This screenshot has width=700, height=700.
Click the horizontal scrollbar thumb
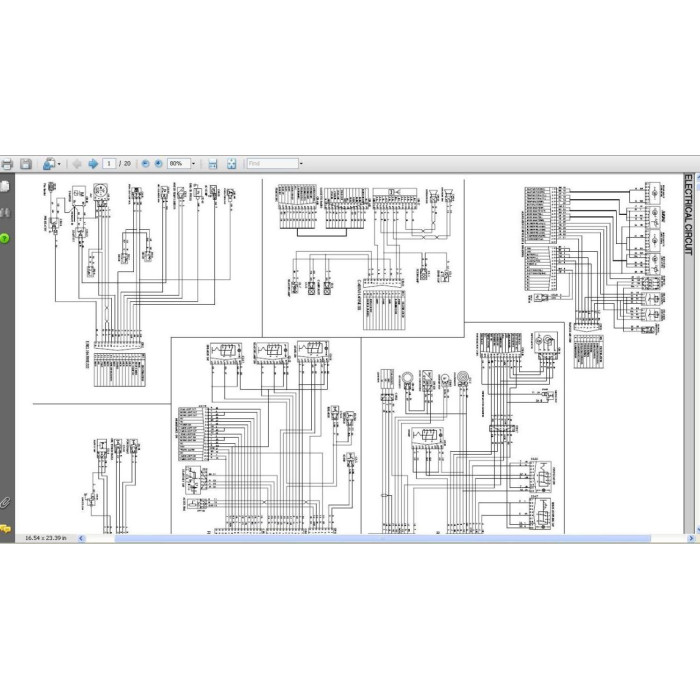383,538
